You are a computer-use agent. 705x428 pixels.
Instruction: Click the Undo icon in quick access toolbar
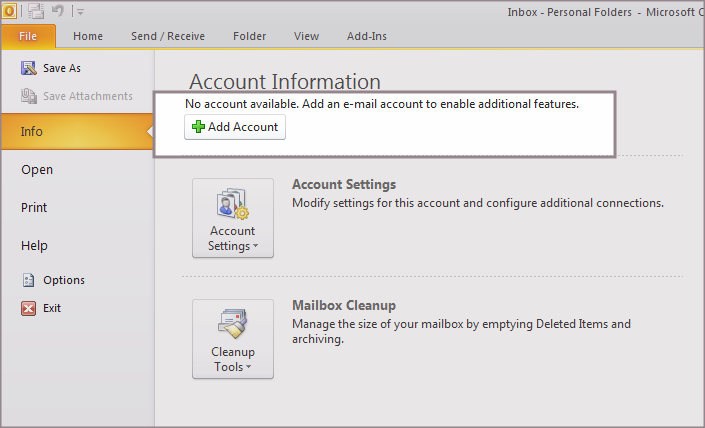[59, 11]
